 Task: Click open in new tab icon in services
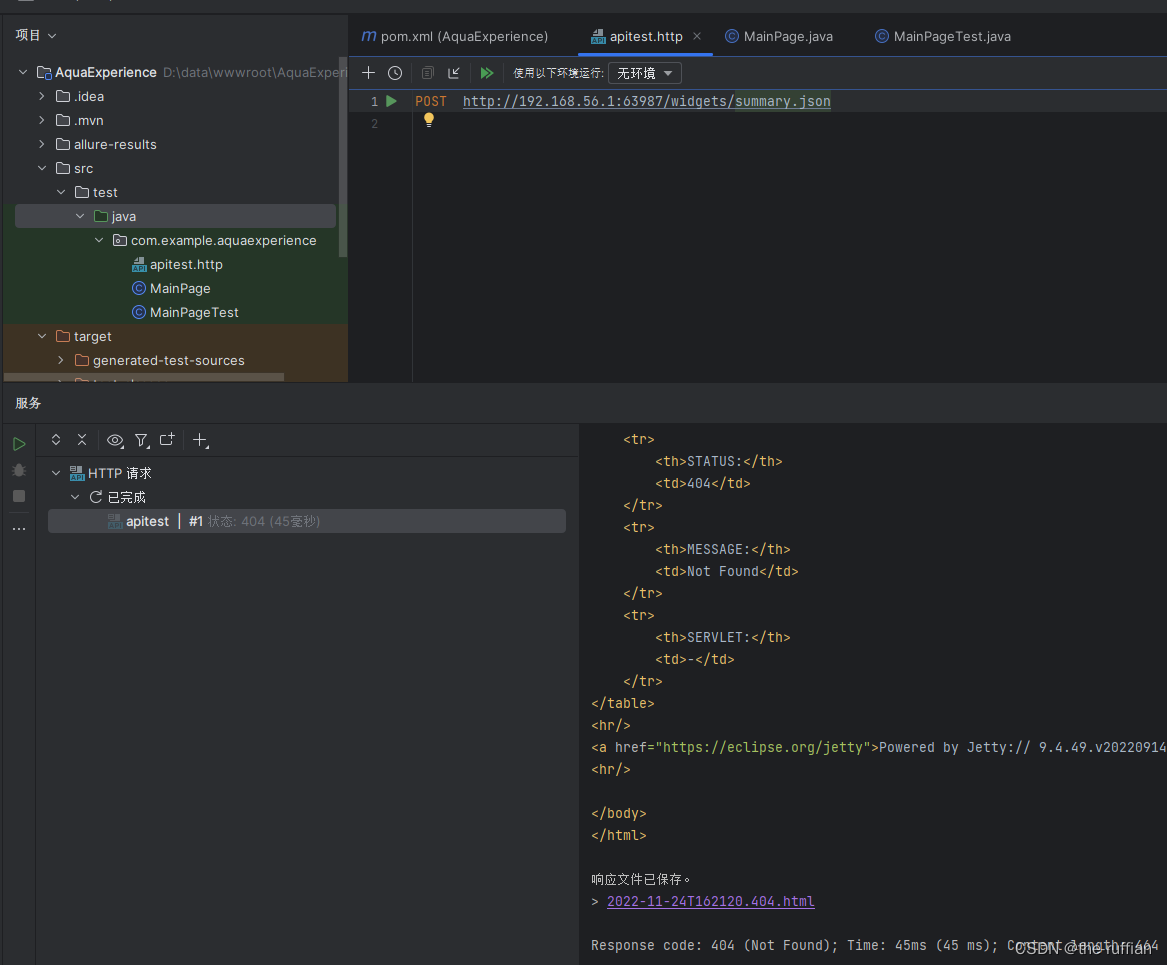(167, 440)
